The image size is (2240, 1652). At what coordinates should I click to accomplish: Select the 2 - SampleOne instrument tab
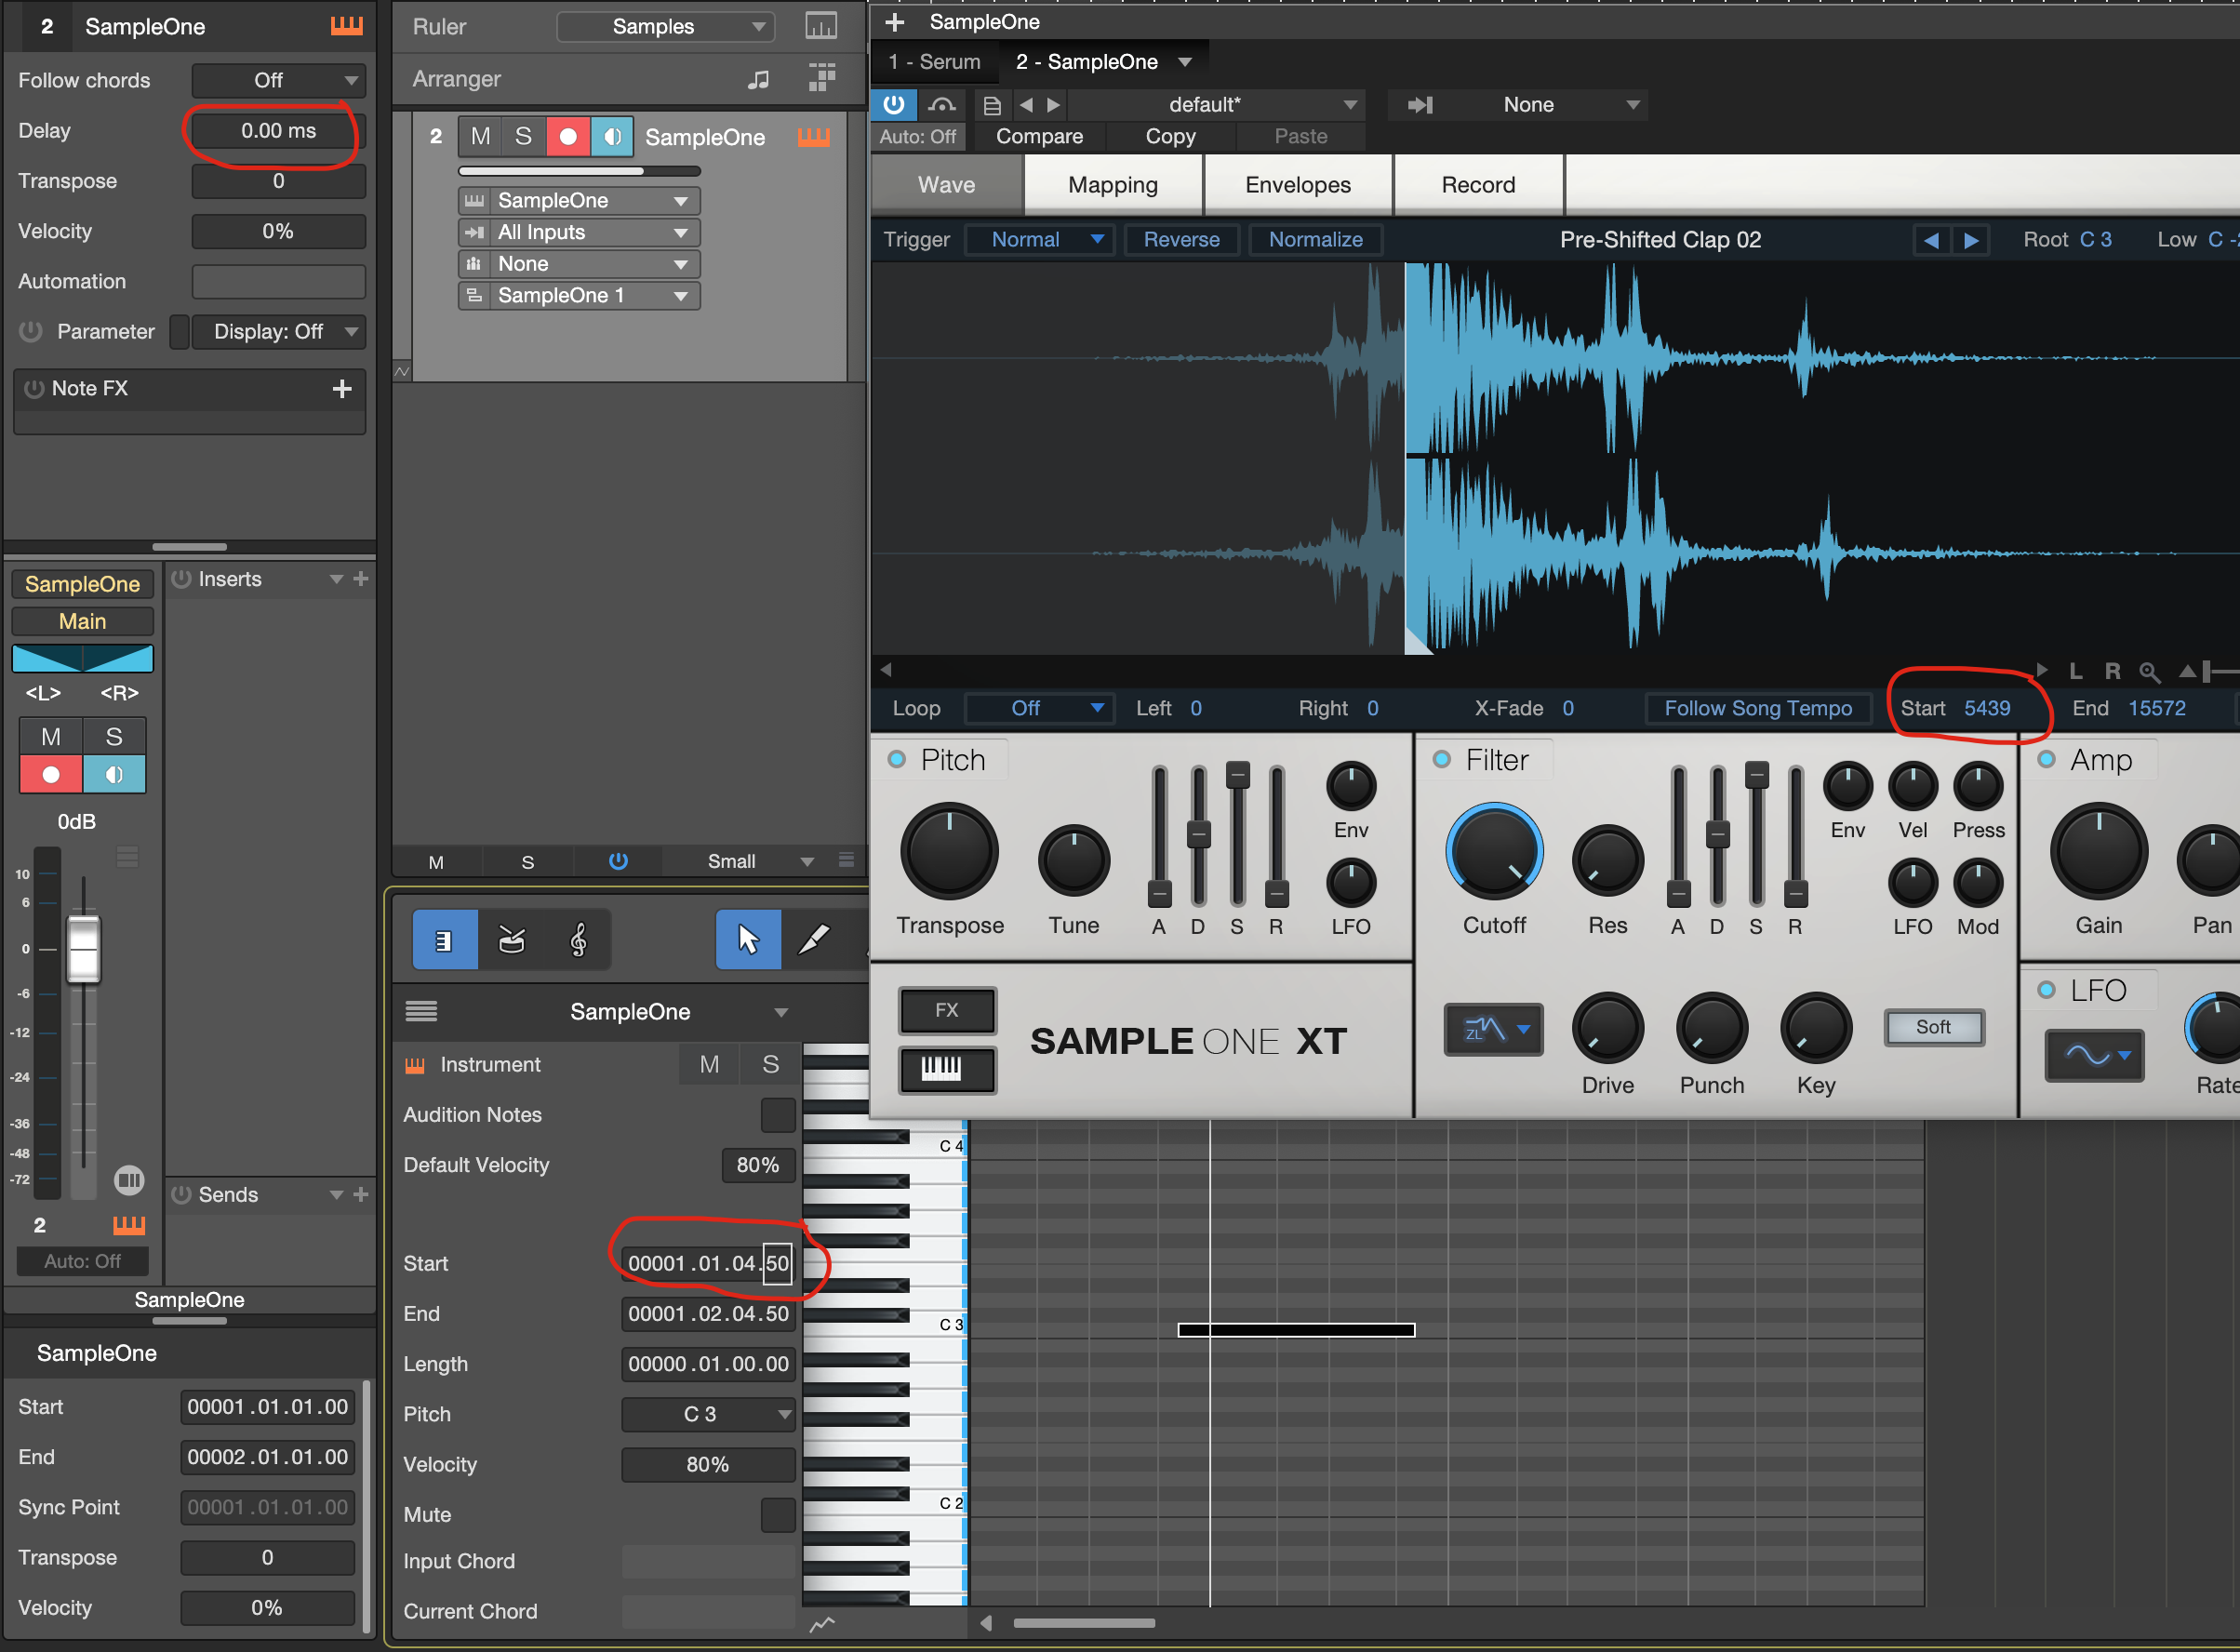click(x=1103, y=62)
